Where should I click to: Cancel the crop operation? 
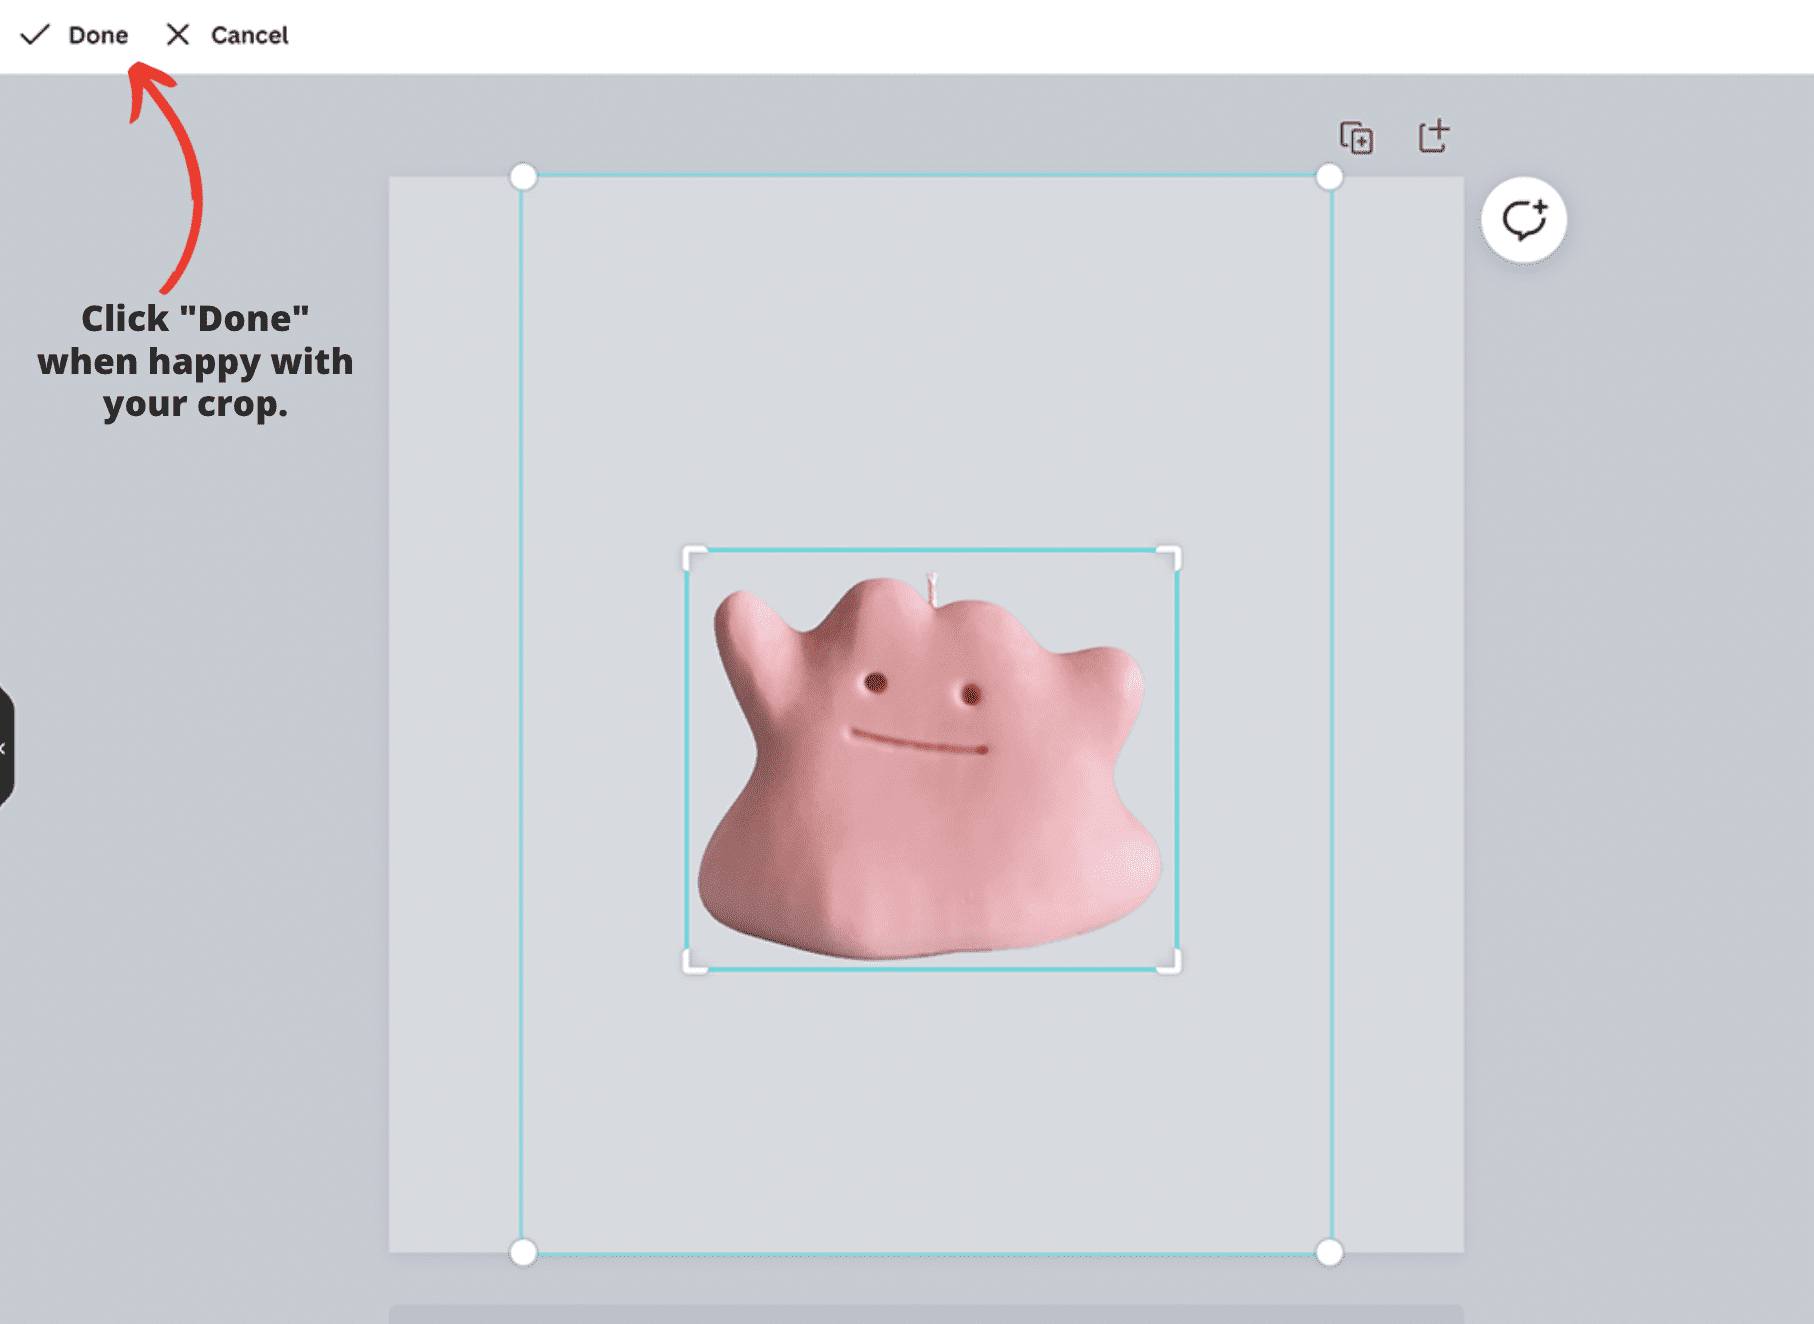pos(227,35)
